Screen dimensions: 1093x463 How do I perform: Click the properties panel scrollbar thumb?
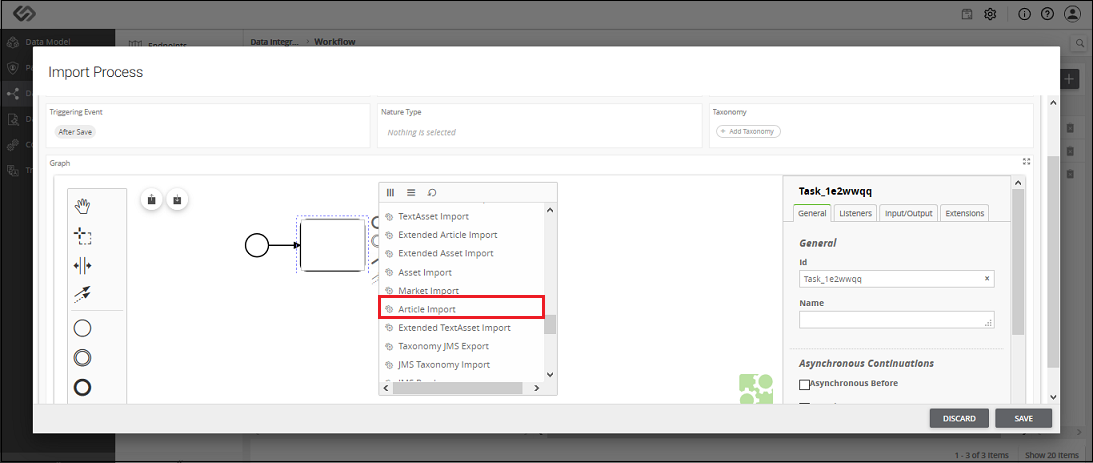click(1018, 261)
